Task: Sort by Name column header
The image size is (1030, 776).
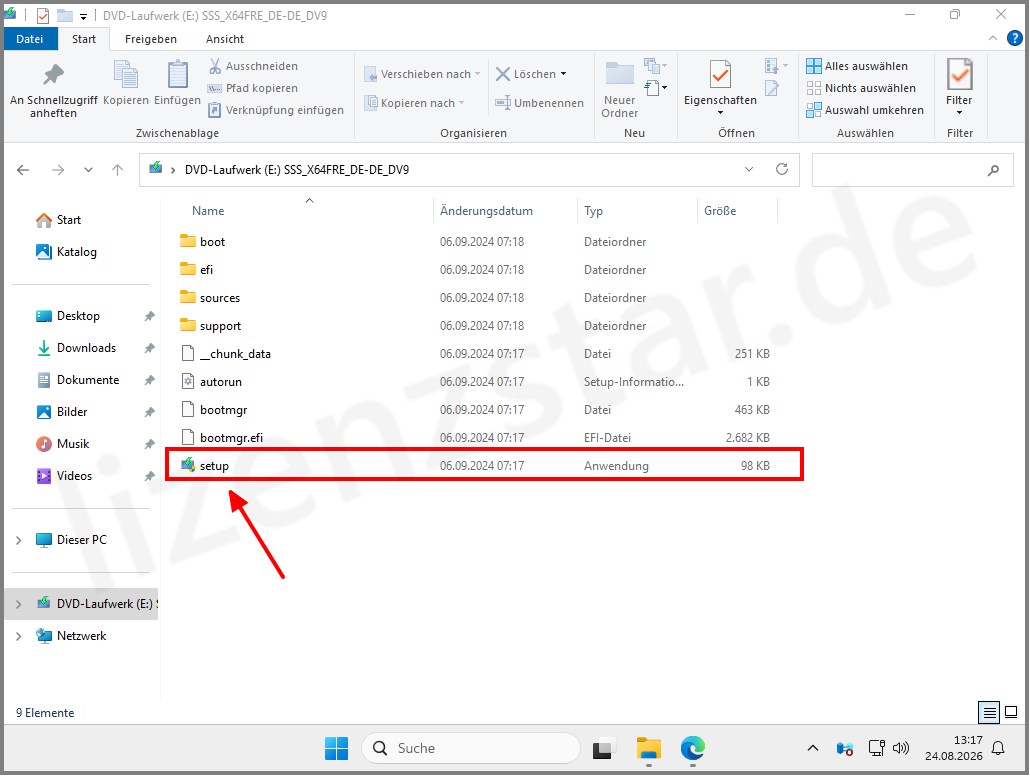Action: click(208, 211)
